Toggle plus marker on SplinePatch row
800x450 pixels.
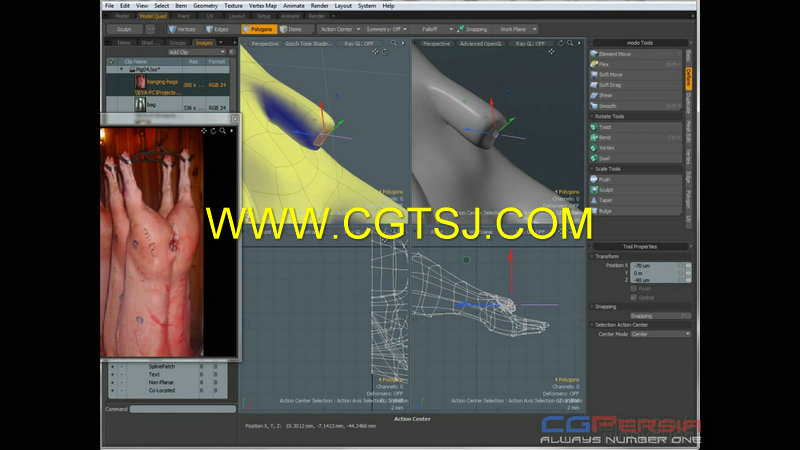112,366
